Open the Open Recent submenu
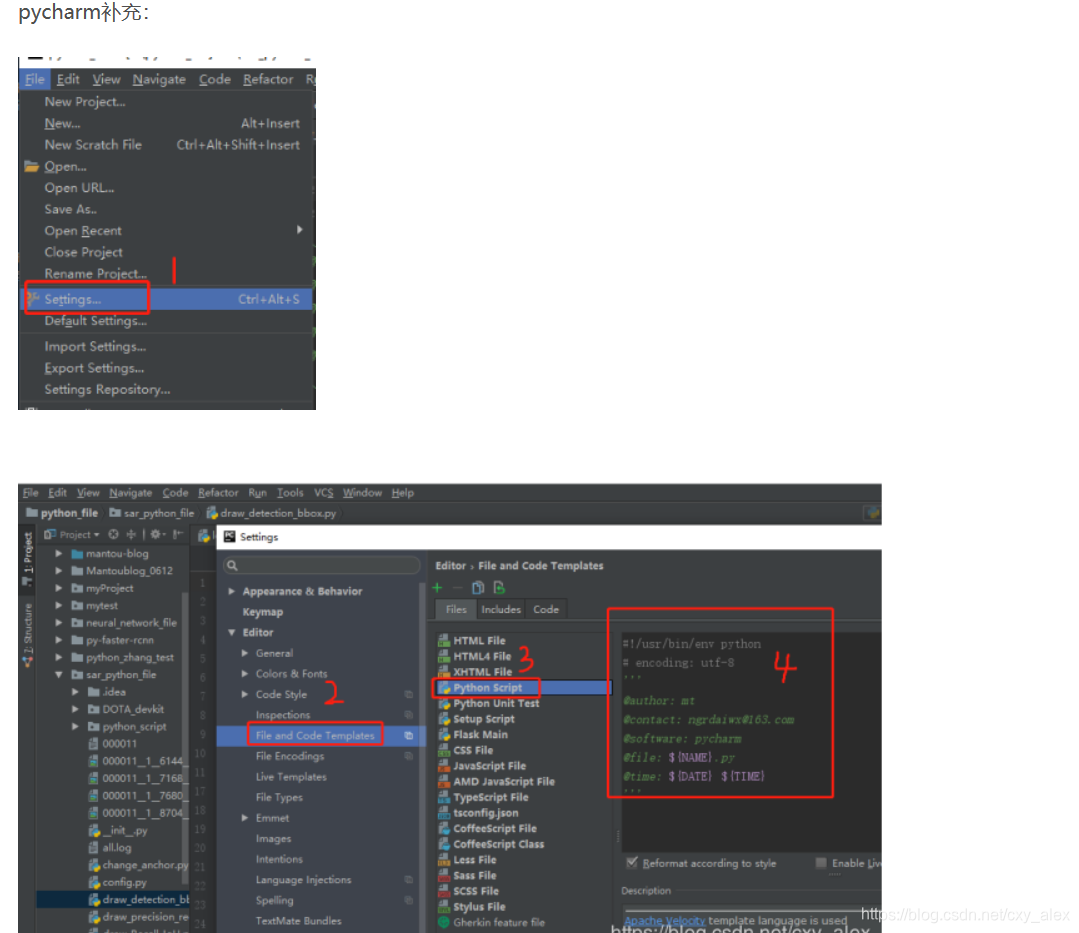 (x=167, y=230)
